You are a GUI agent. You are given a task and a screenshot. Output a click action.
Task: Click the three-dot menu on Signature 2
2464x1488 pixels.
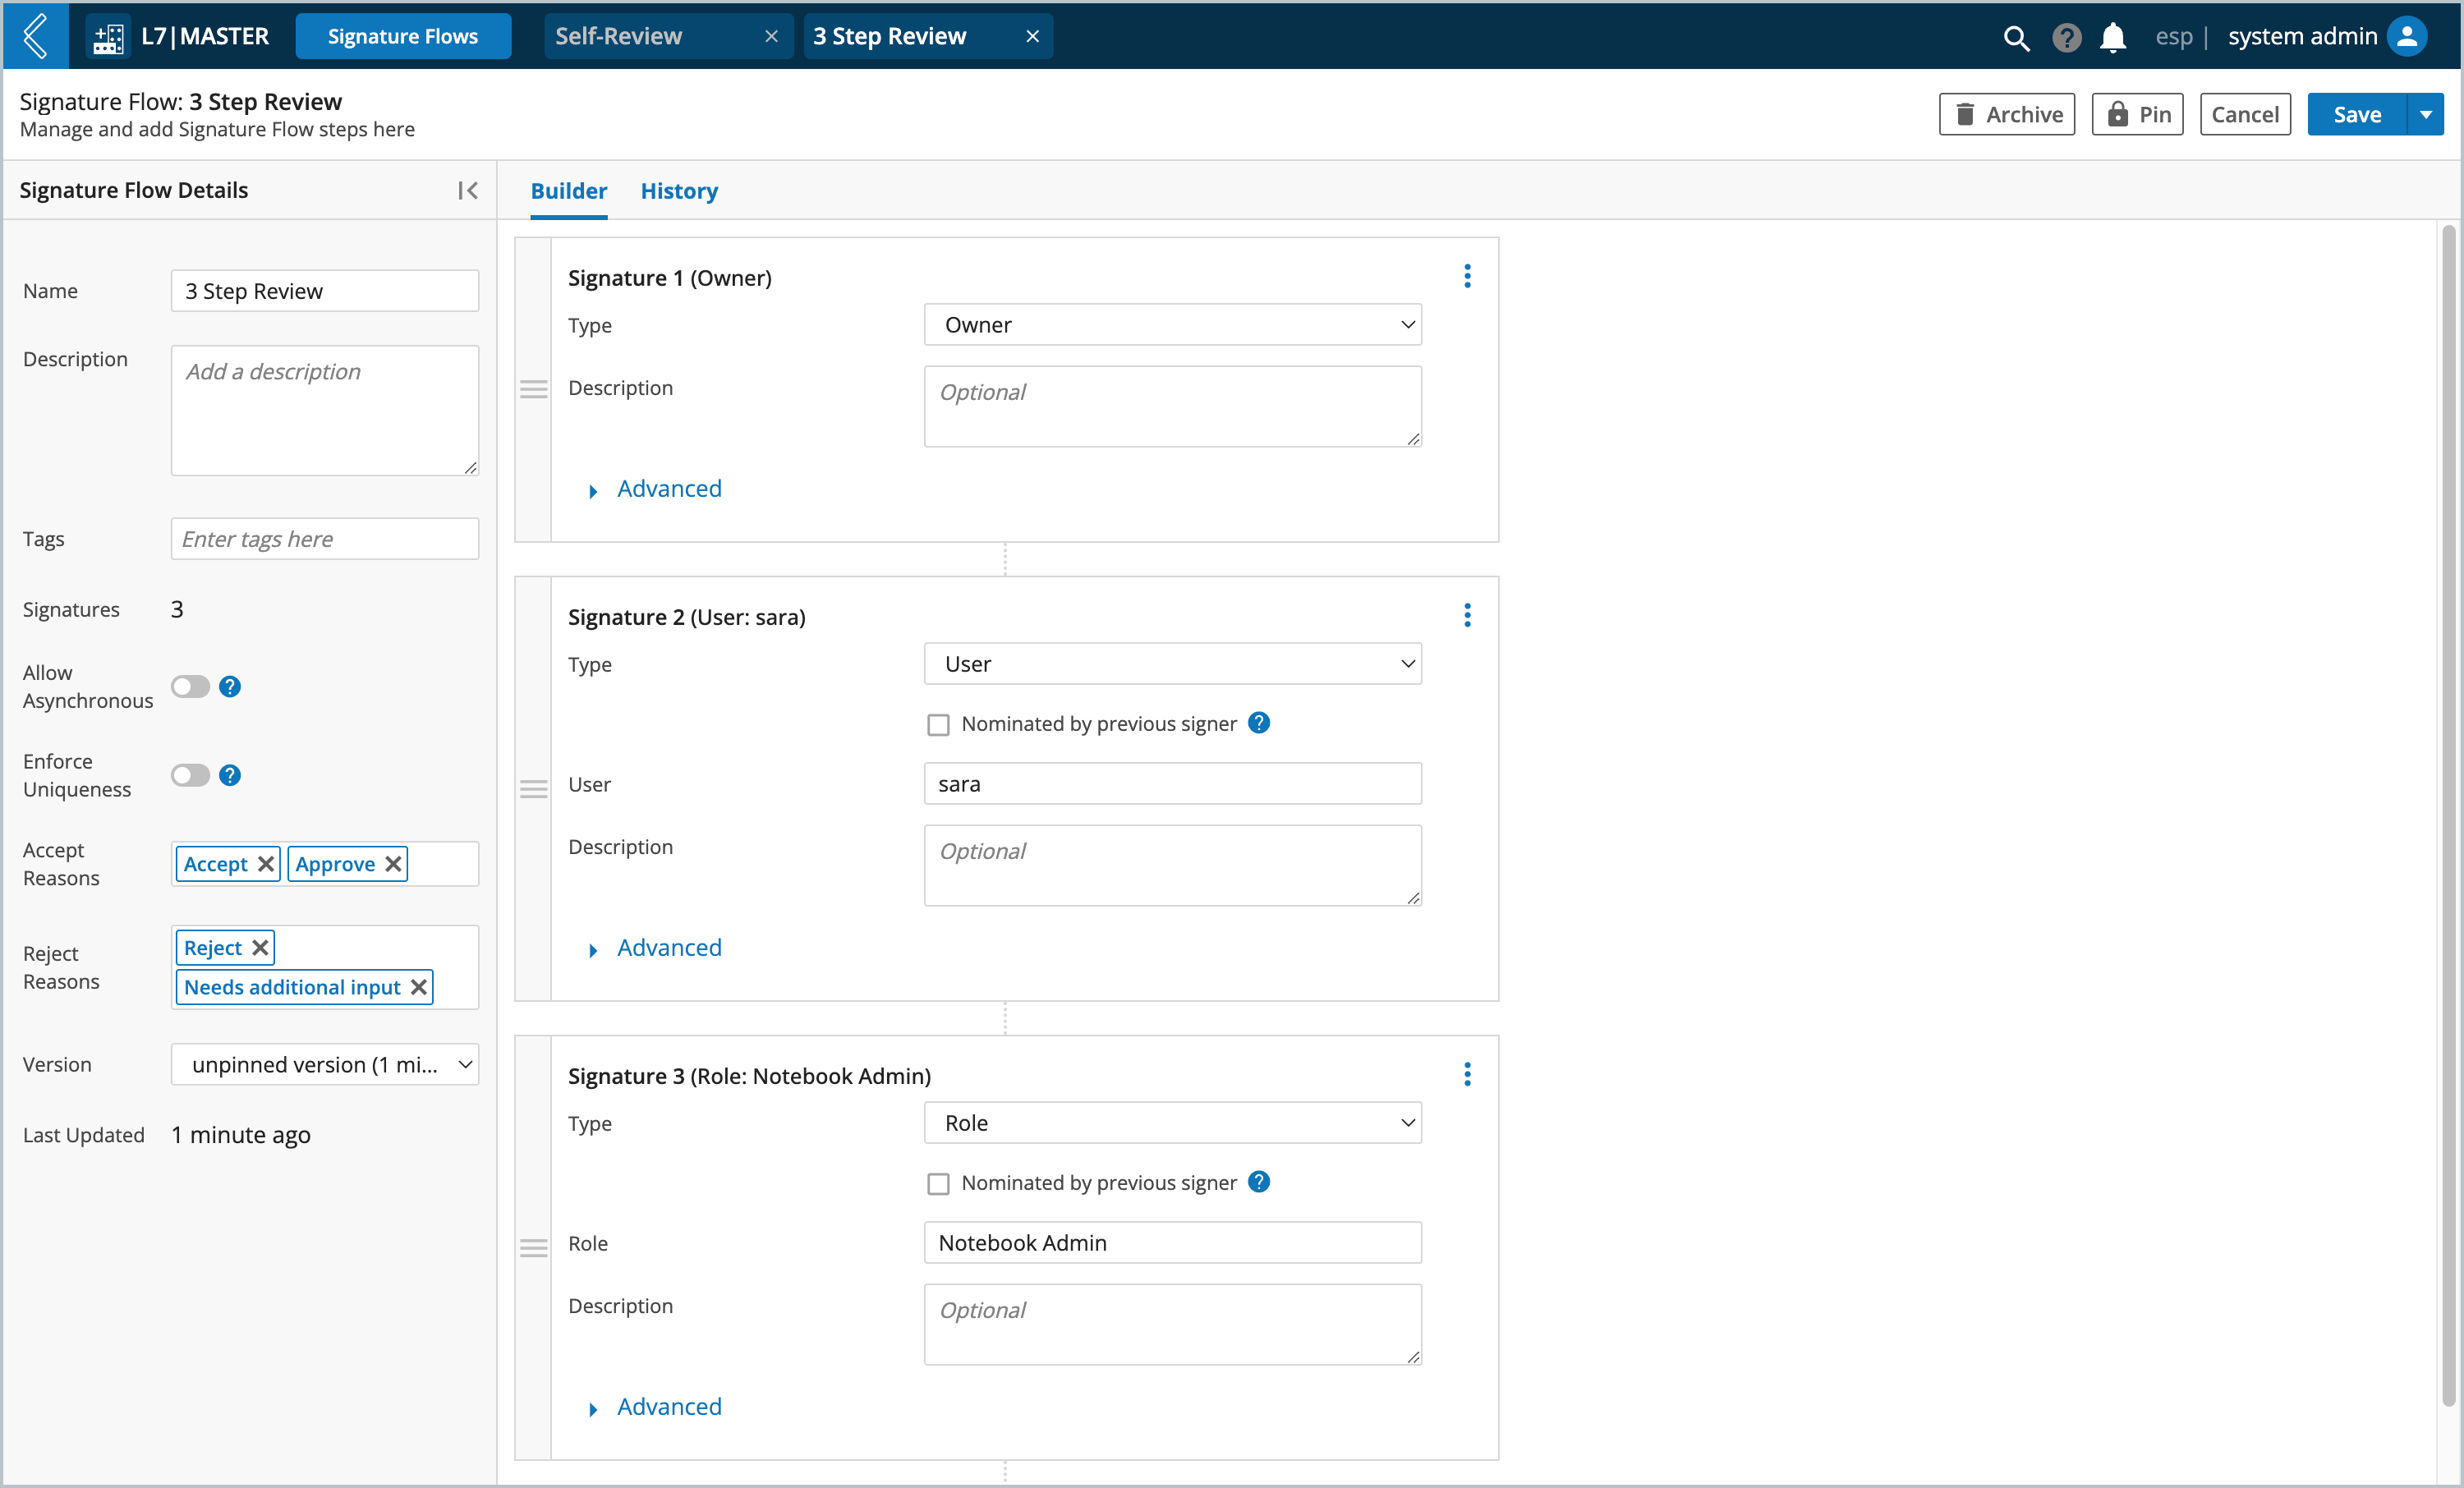point(1468,616)
